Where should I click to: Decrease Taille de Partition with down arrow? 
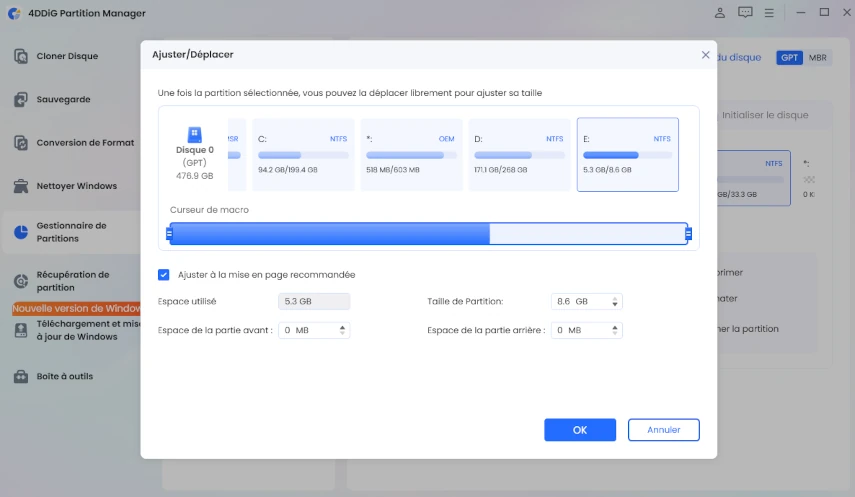[x=615, y=304]
